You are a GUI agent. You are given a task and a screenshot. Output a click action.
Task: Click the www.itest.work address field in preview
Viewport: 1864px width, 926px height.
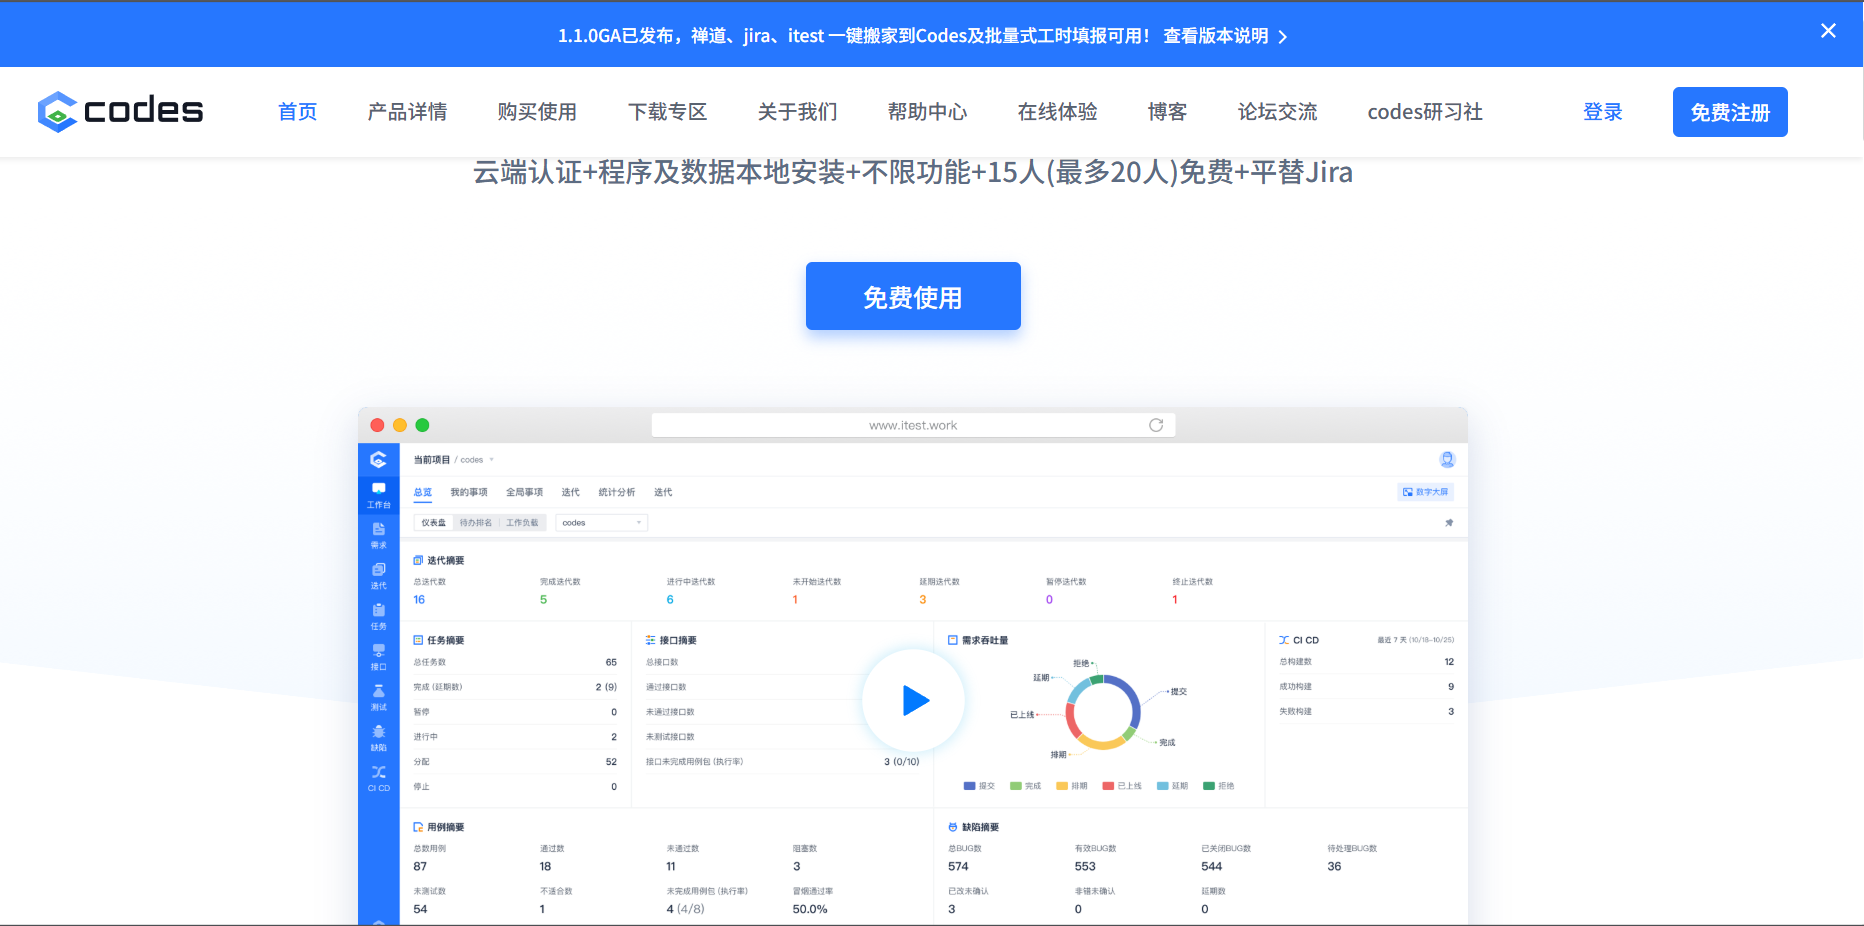coord(913,425)
